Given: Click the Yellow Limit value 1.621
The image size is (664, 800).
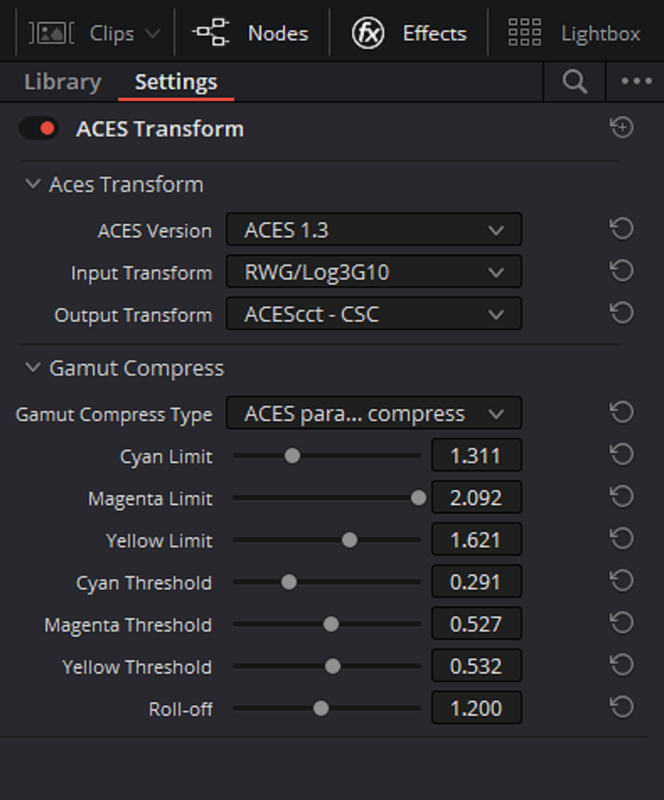Looking at the screenshot, I should tap(477, 539).
